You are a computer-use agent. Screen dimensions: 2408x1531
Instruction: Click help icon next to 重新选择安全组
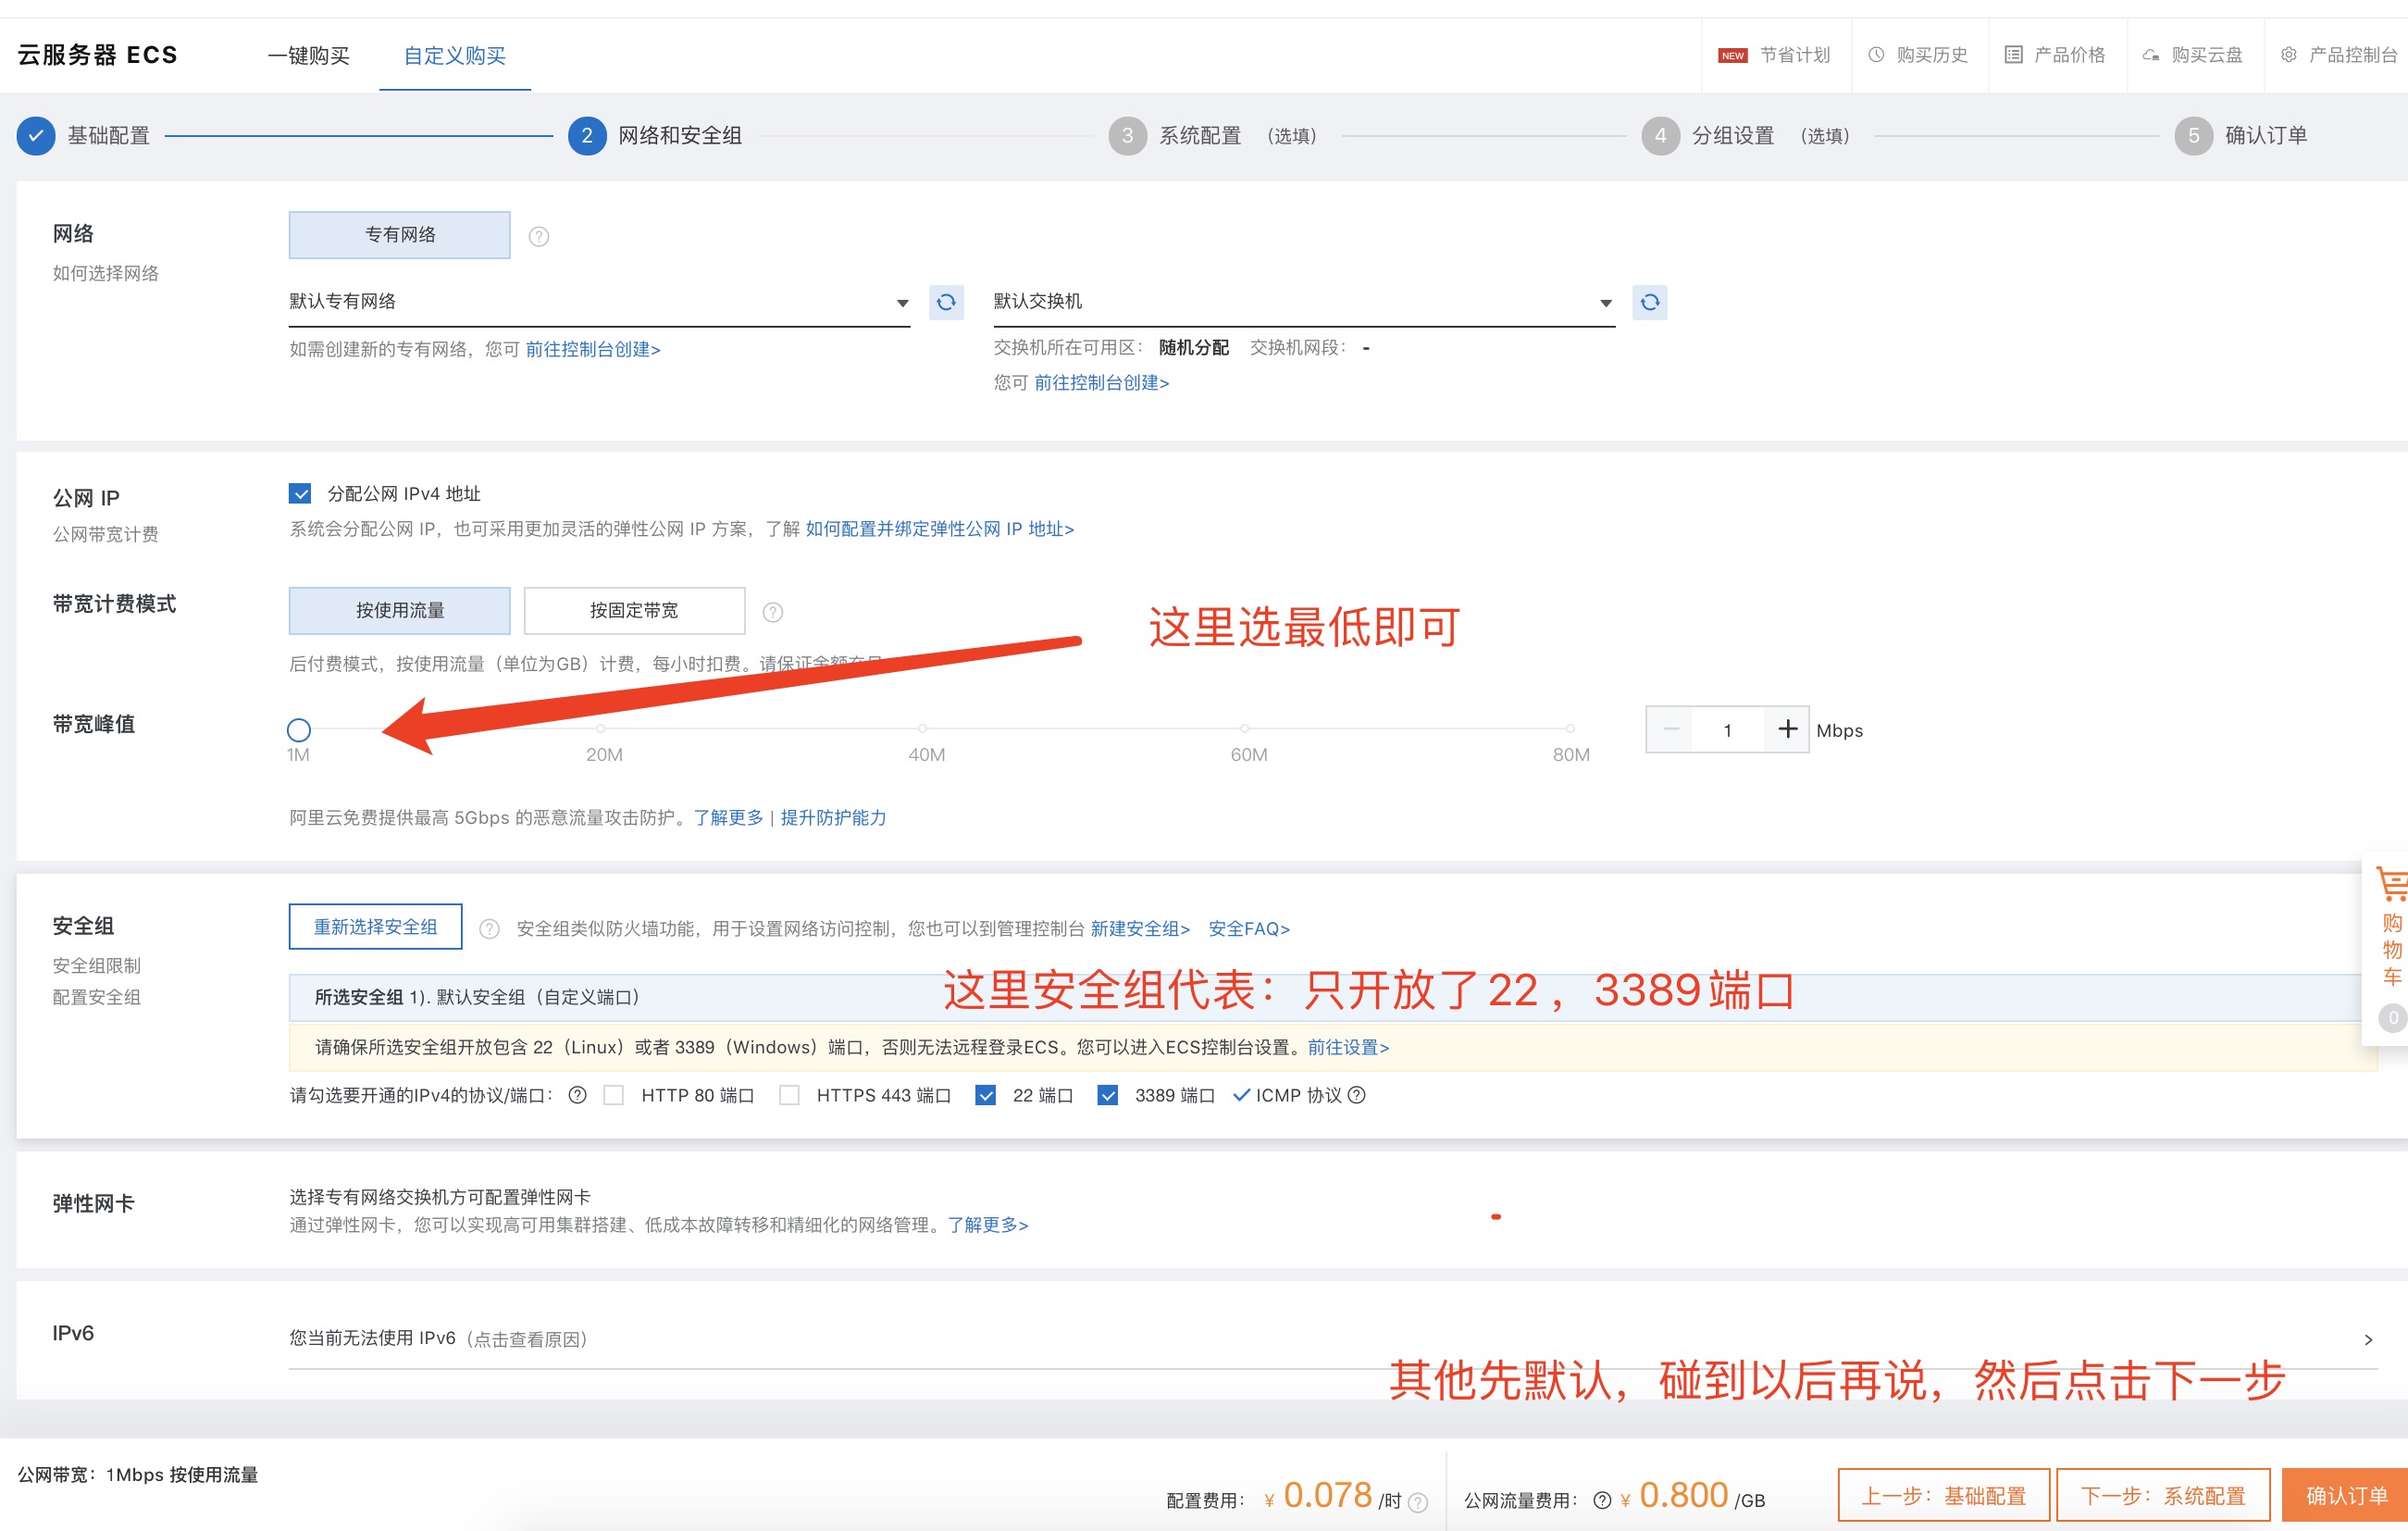coord(489,929)
